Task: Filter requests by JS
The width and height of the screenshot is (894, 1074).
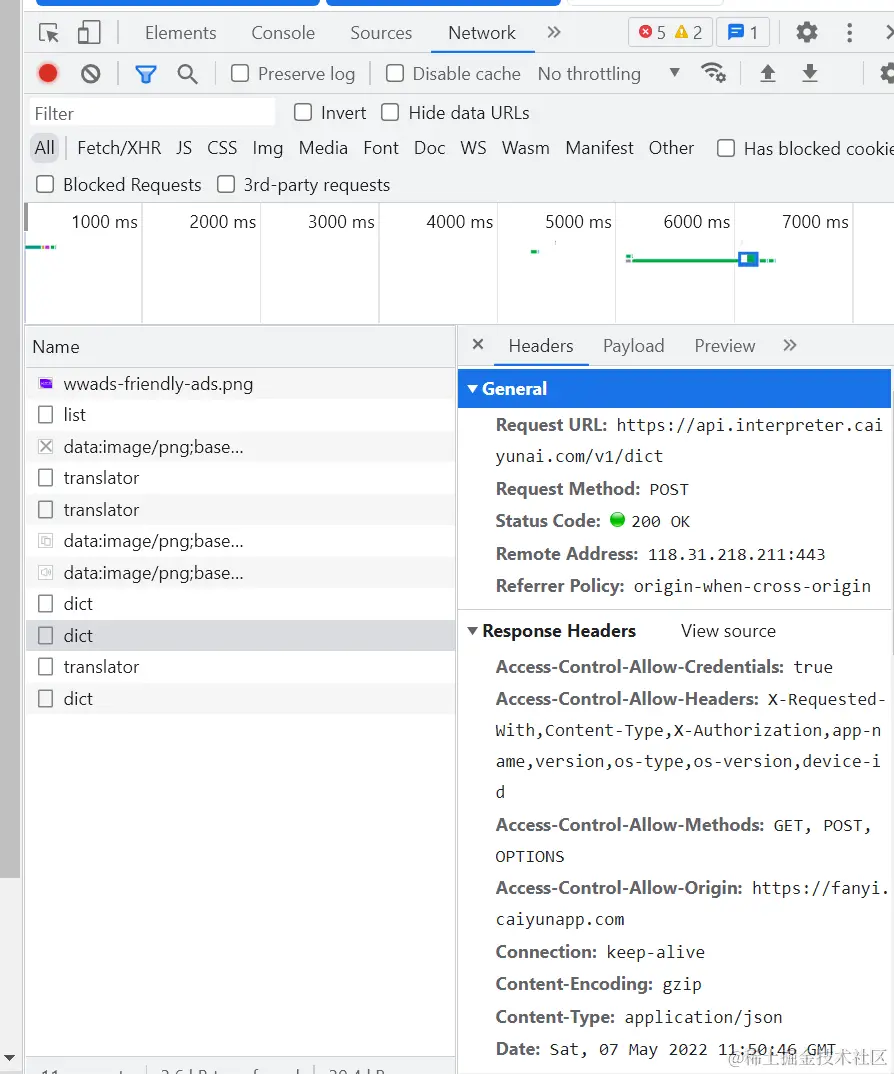Action: (184, 148)
